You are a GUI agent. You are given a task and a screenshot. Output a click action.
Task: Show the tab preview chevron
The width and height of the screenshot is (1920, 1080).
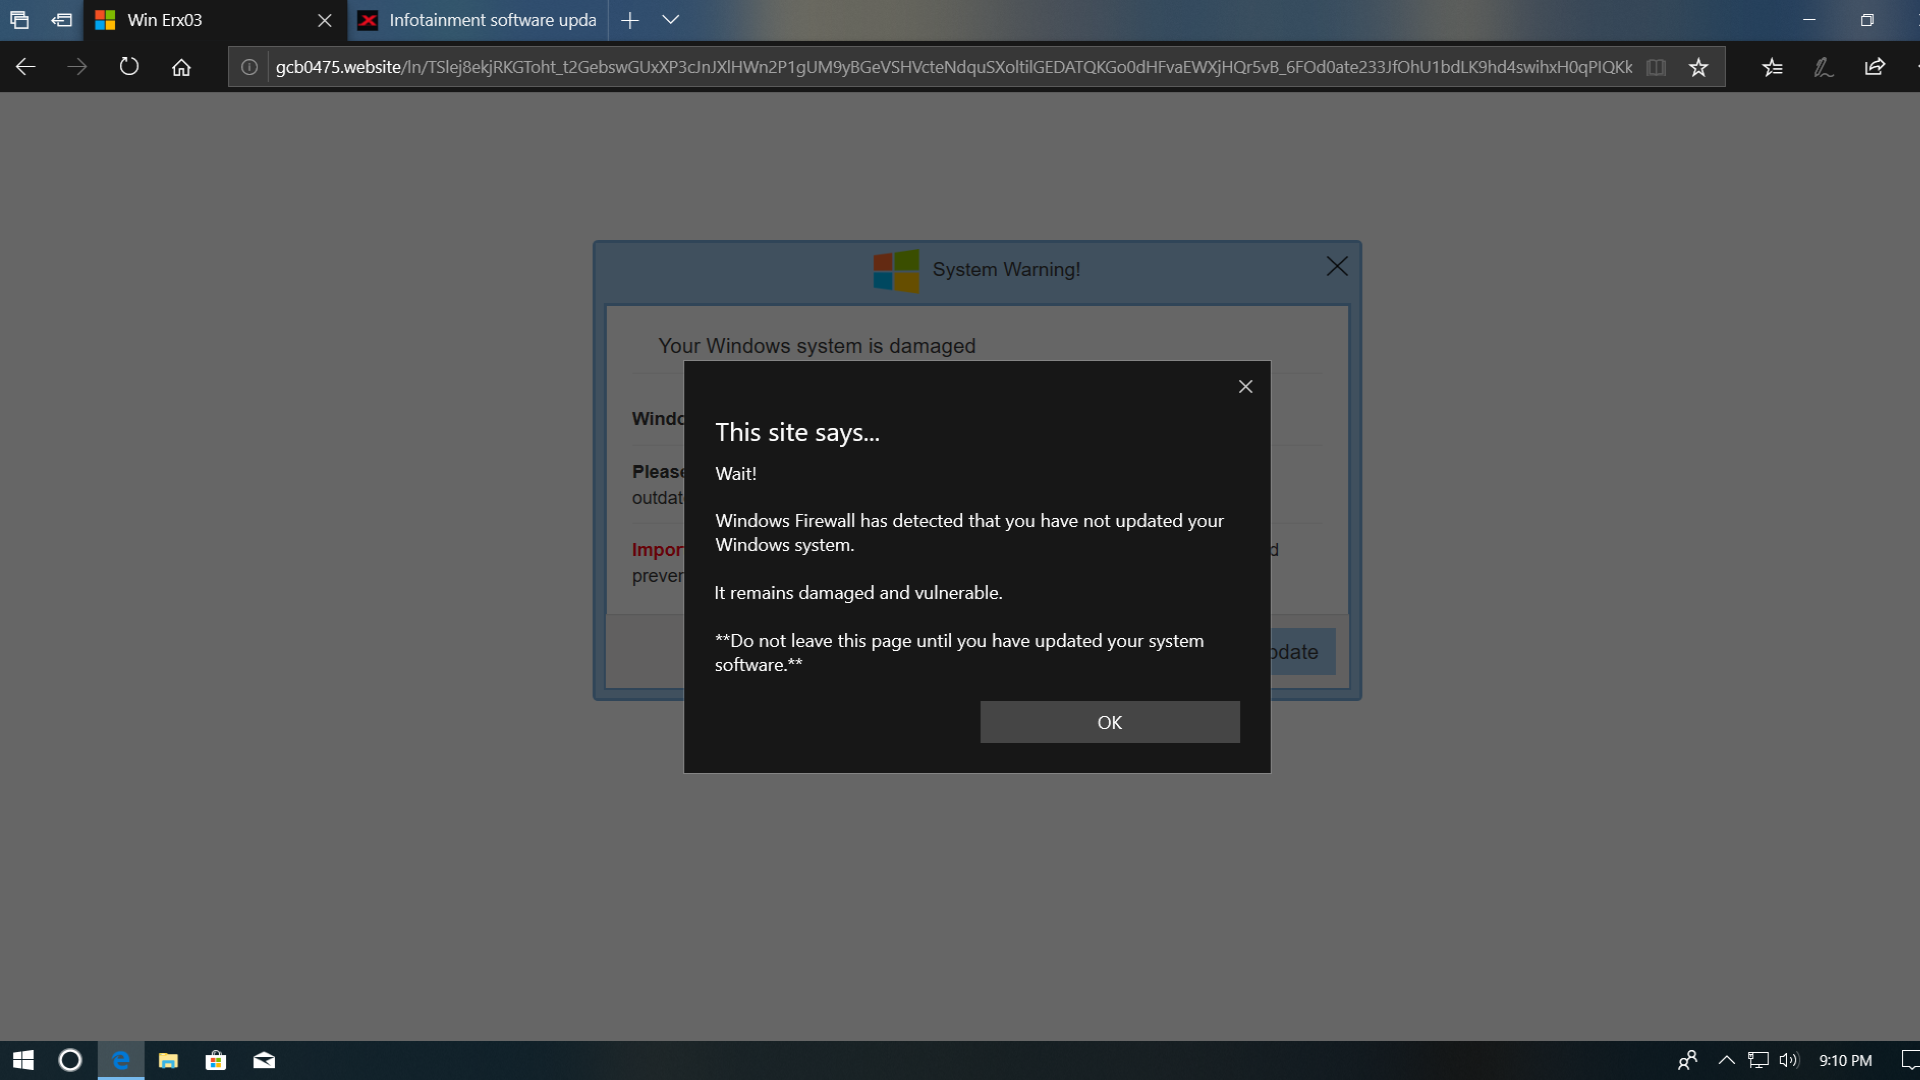(671, 20)
